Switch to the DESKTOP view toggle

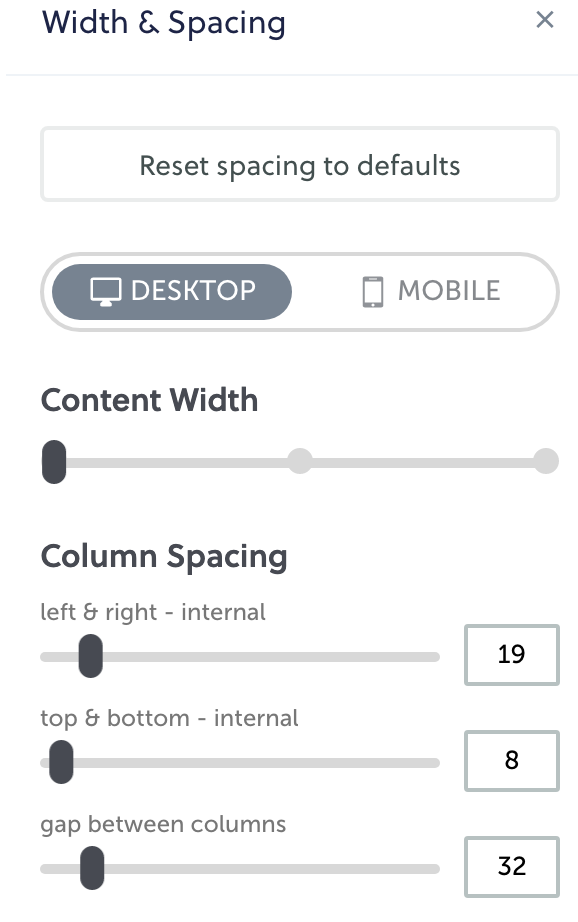[172, 292]
